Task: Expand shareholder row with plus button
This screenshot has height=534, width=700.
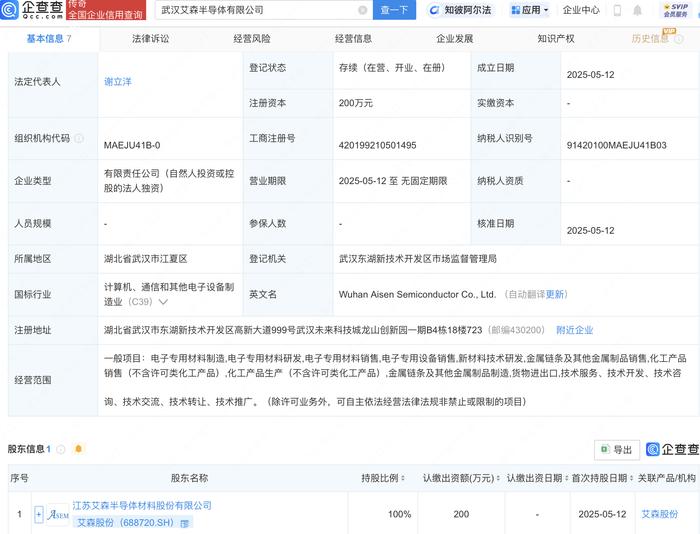Action: [38, 514]
